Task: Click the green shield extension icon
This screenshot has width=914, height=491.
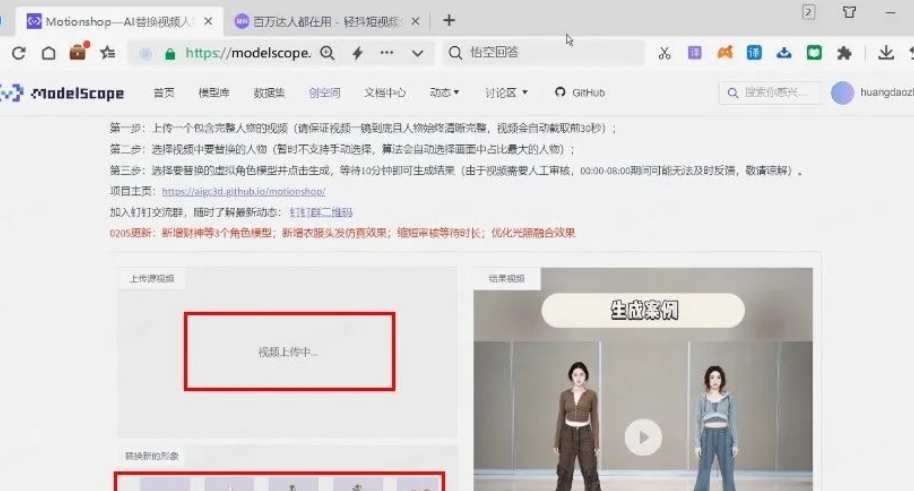Action: 814,53
